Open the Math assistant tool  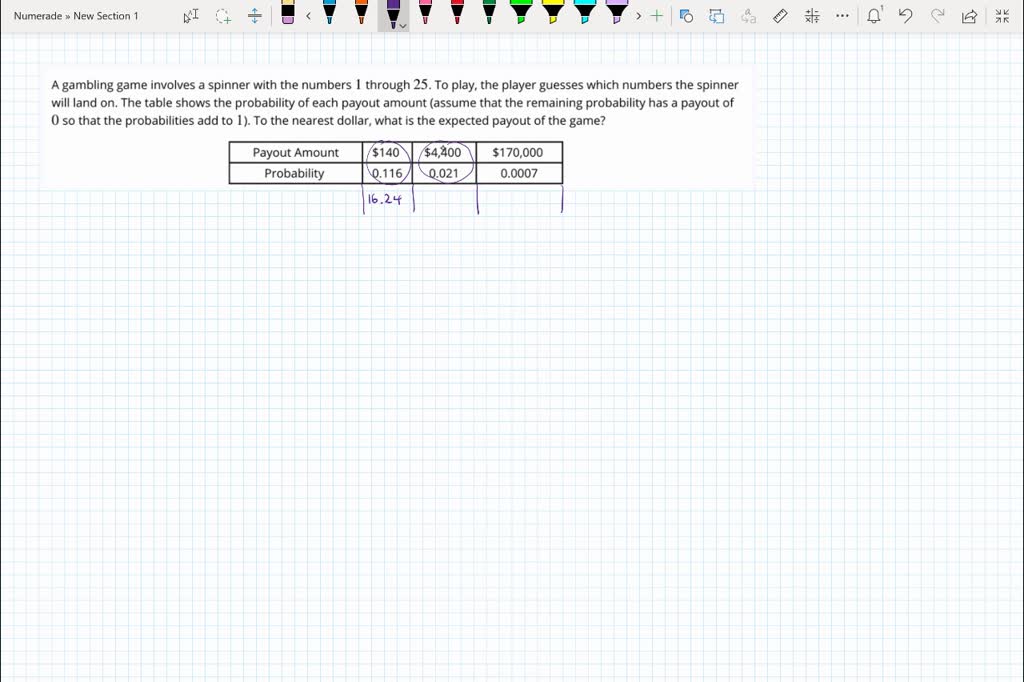pos(812,16)
